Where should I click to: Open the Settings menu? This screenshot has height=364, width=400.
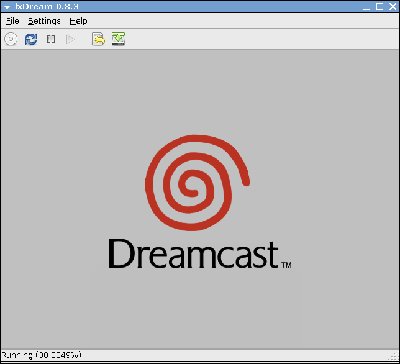[x=44, y=21]
